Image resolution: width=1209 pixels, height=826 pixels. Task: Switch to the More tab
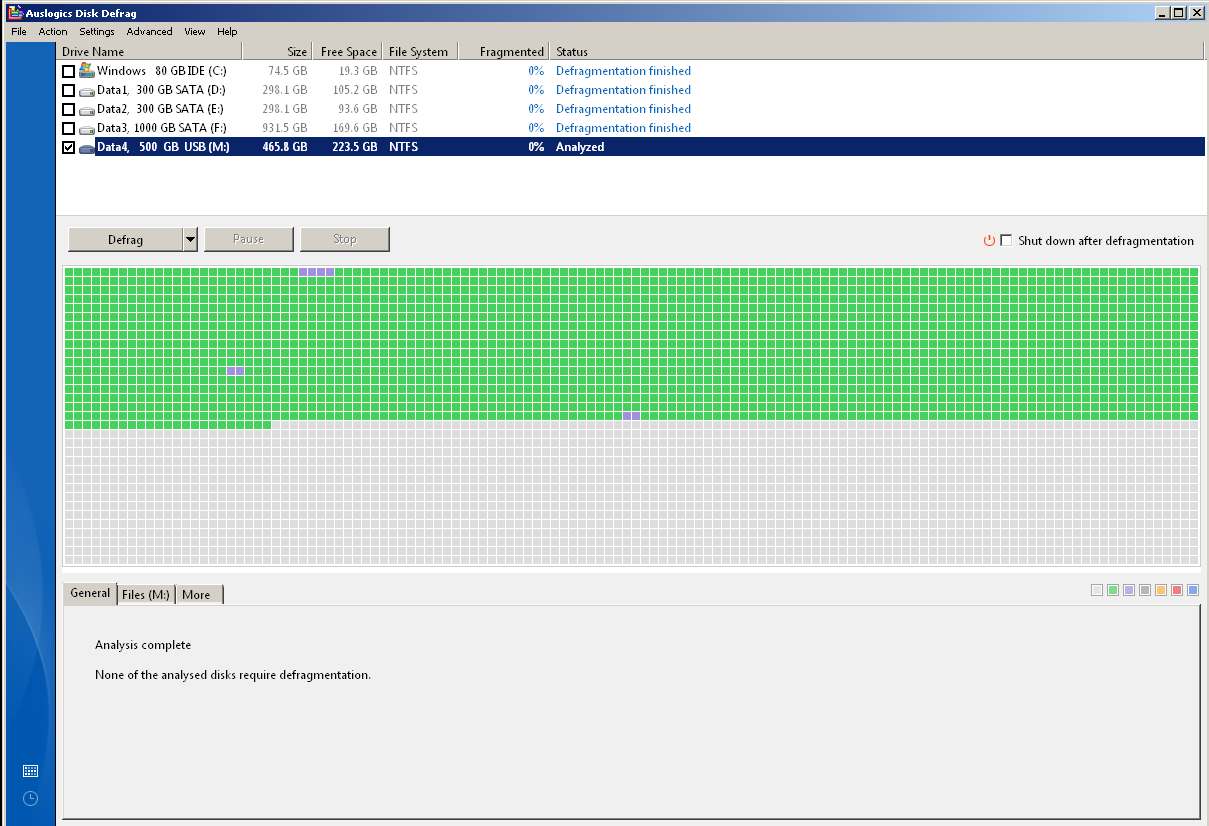[197, 595]
